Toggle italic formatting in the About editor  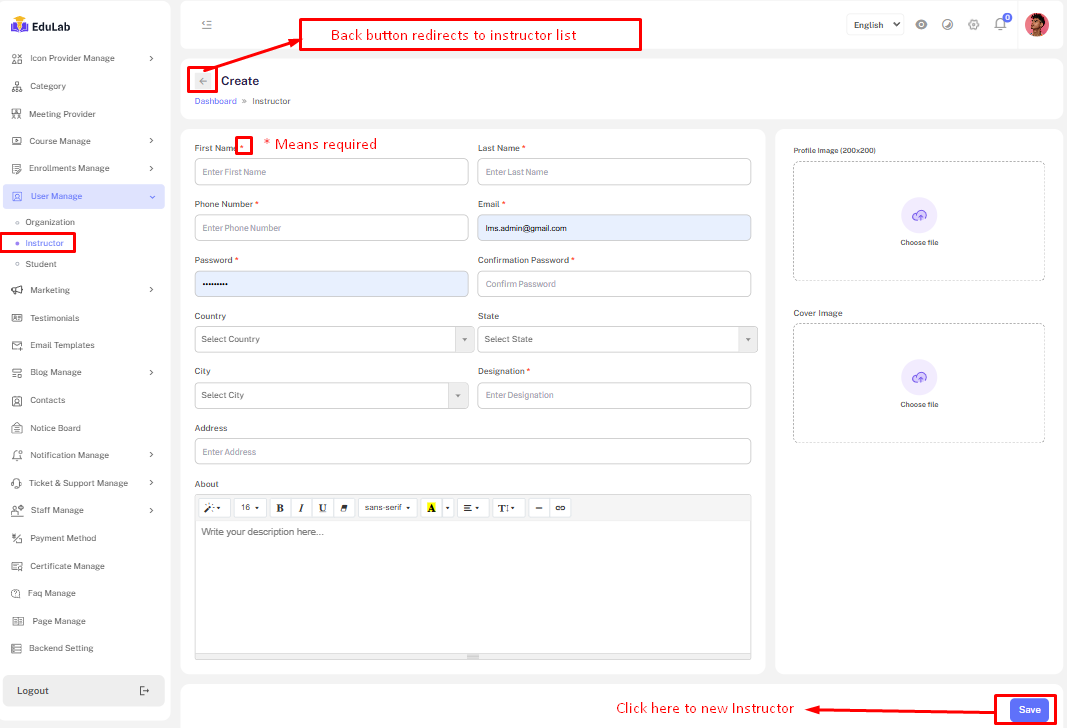coord(301,508)
